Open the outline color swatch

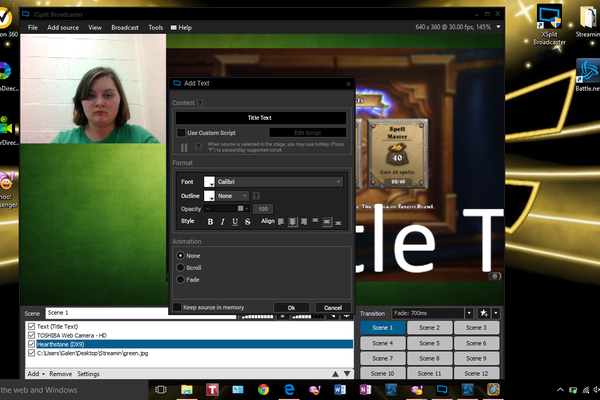[209, 196]
